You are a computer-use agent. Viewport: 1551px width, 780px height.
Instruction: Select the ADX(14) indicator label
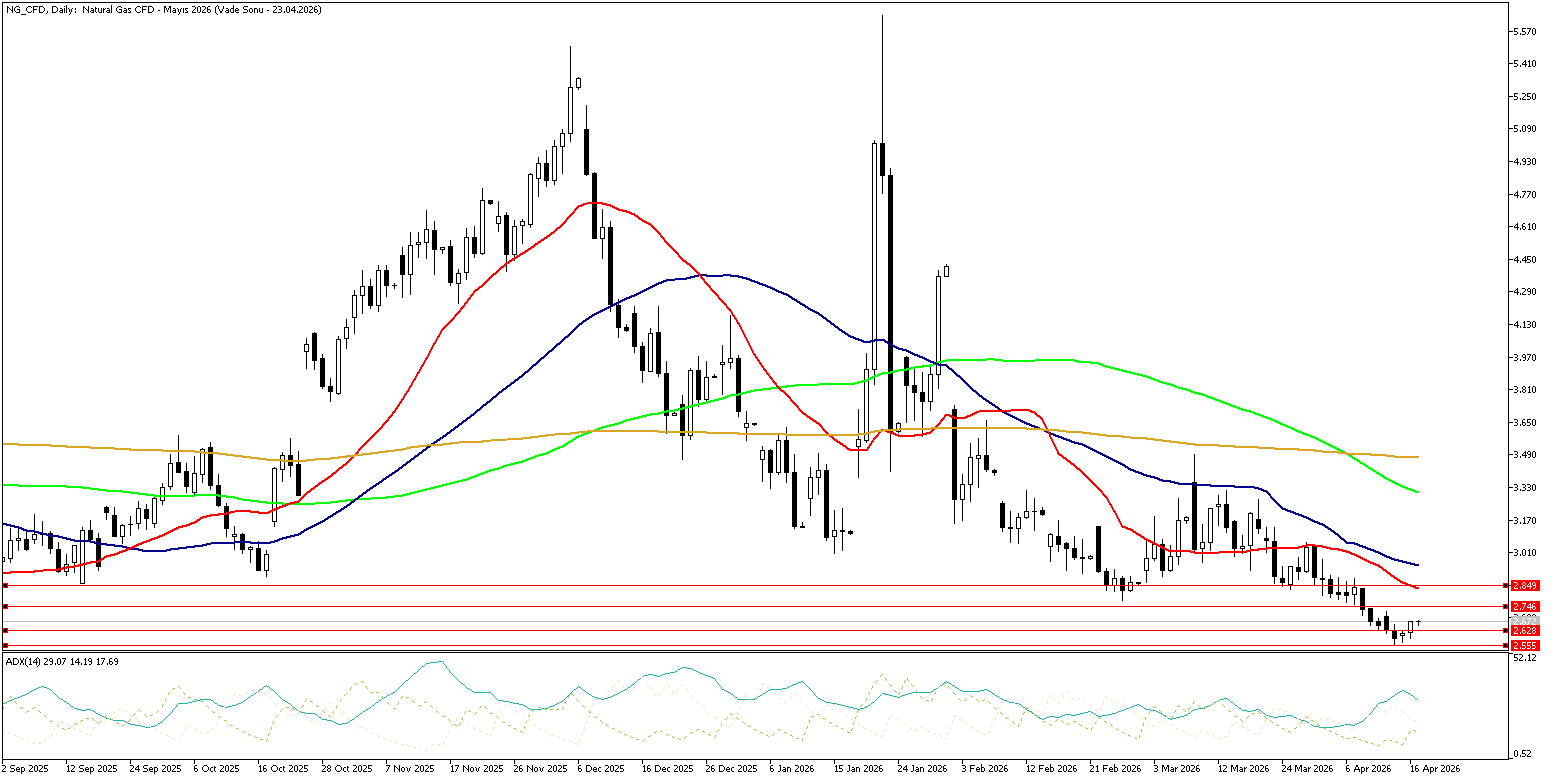tap(62, 662)
